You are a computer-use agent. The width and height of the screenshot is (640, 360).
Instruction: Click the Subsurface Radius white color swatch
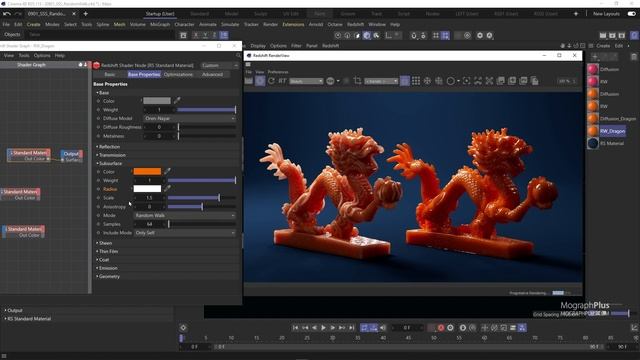click(x=147, y=189)
